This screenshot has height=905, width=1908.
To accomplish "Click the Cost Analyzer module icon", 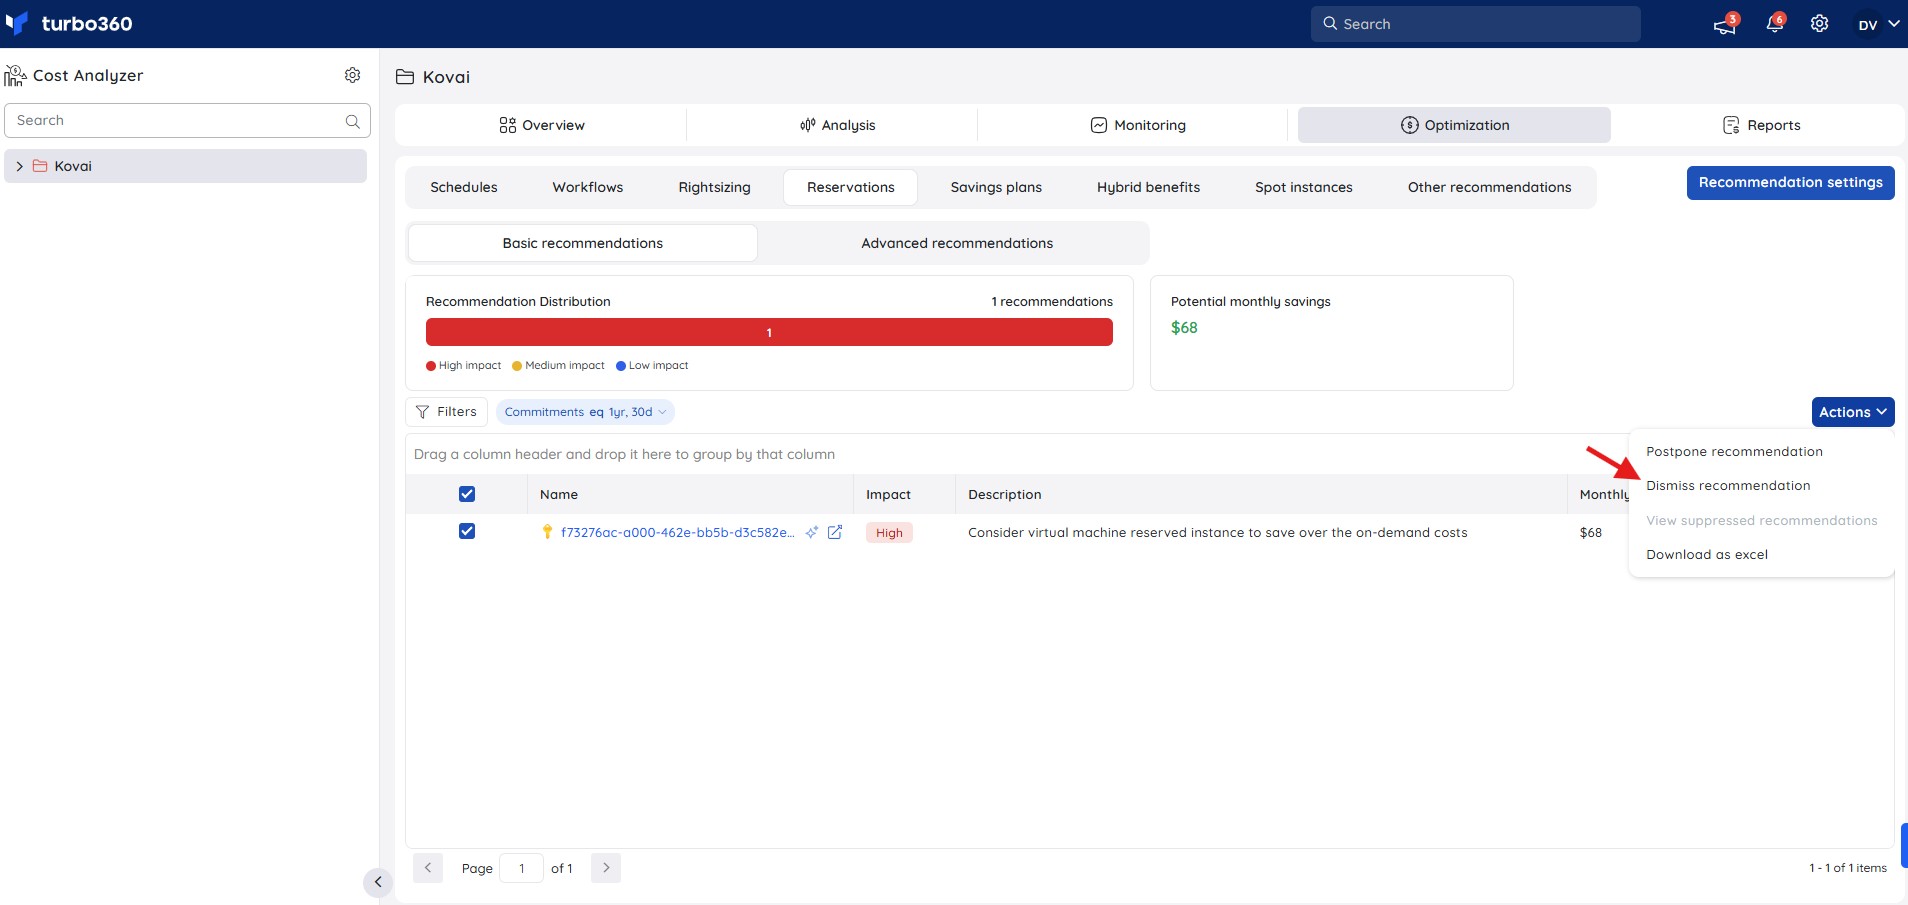I will (x=15, y=75).
